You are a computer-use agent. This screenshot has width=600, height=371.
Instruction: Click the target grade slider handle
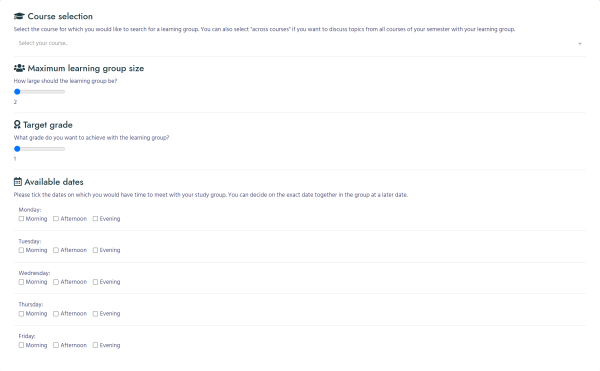[17, 149]
